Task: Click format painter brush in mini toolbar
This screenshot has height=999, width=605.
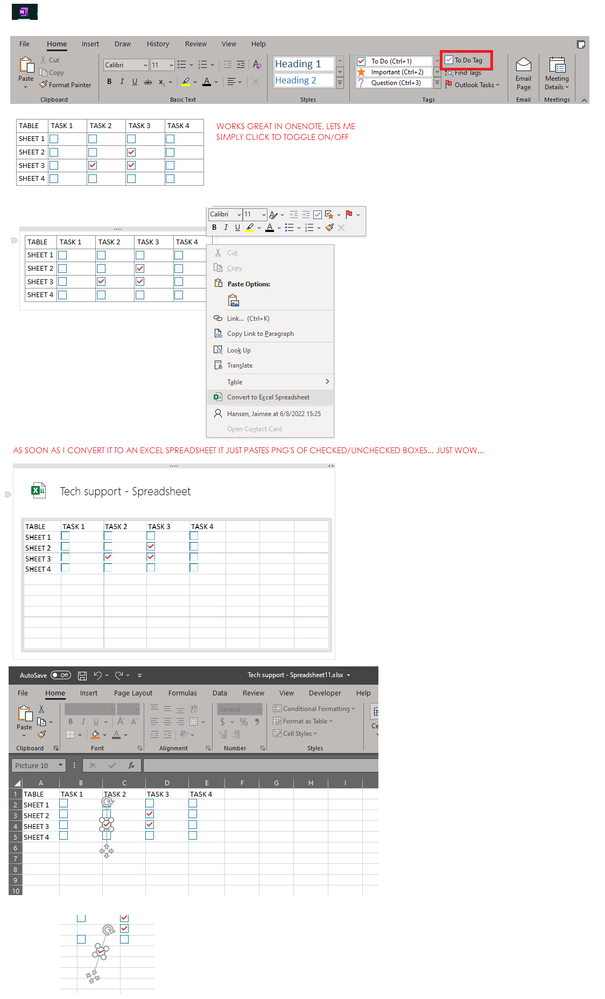Action: [x=329, y=227]
